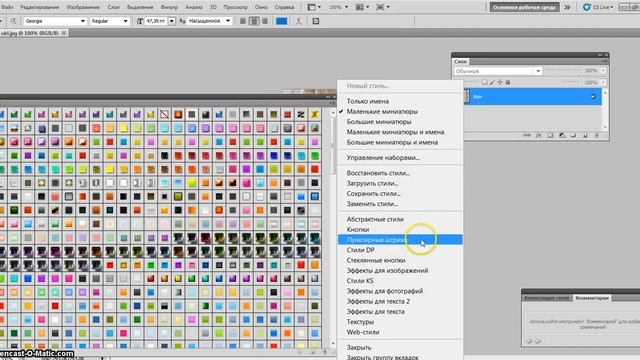
Task: Toggle lock transparent pixels
Action: (484, 82)
